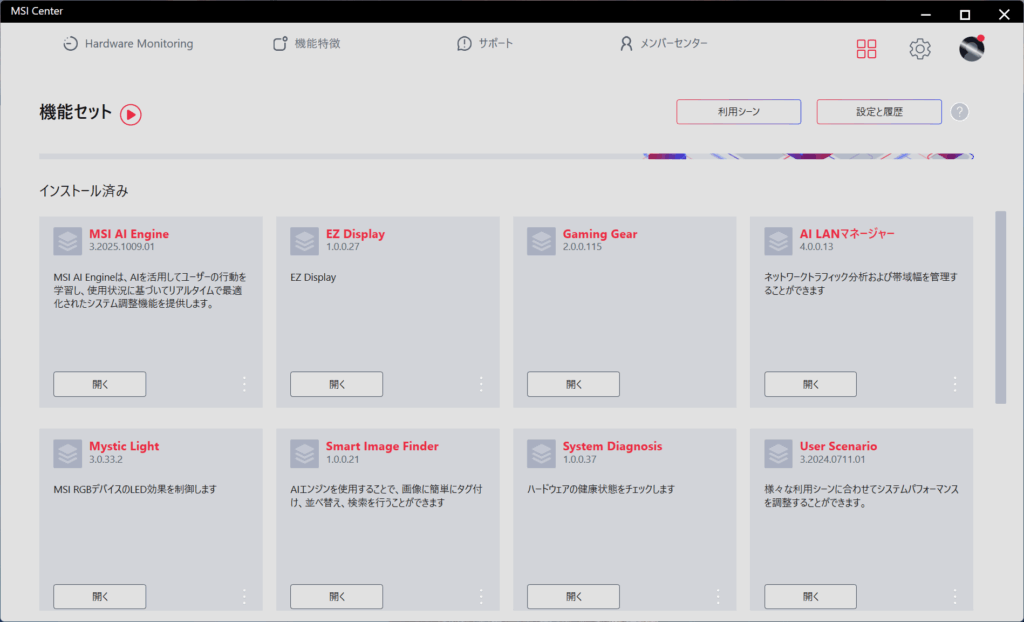Image resolution: width=1024 pixels, height=622 pixels.
Task: Open MSI AI Engine with 開く button
Action: 100,384
